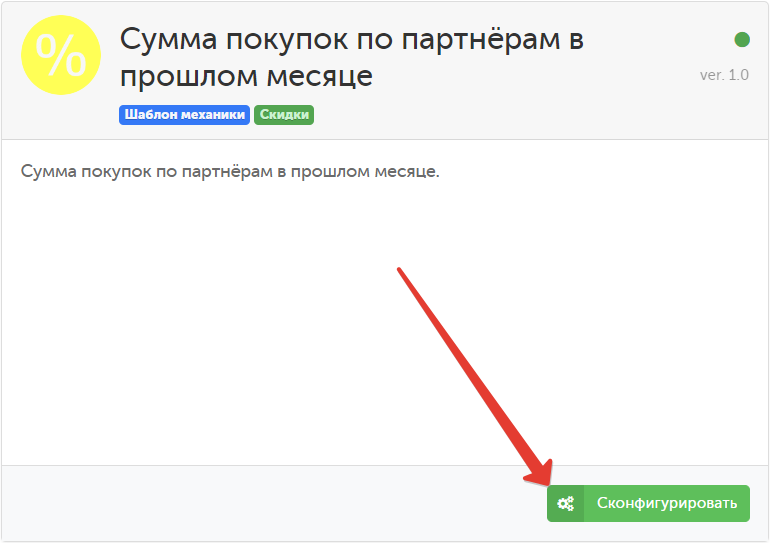
Task: Click the gears icon on configure button
Action: (565, 503)
